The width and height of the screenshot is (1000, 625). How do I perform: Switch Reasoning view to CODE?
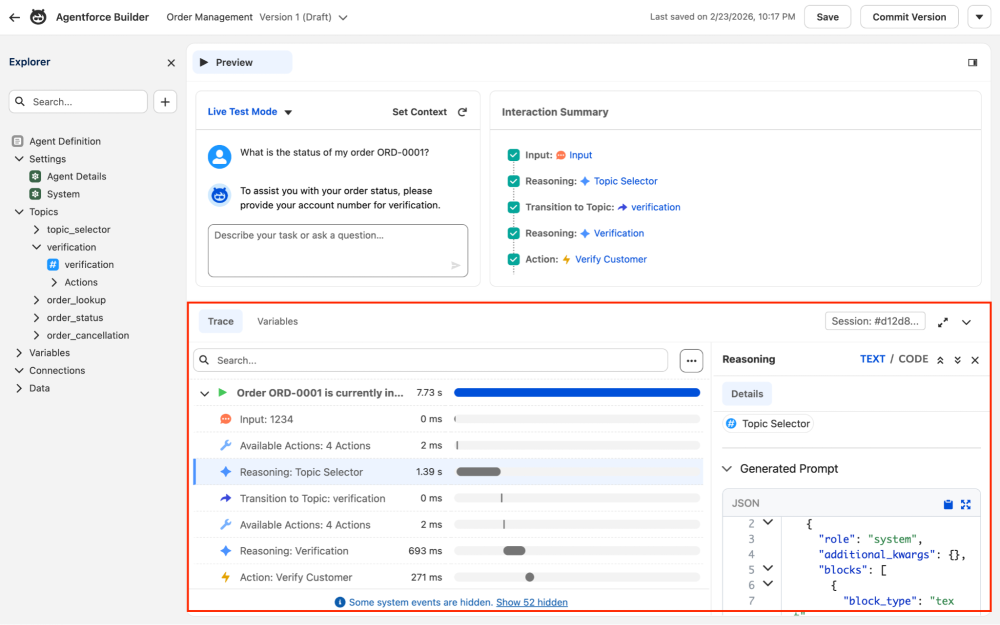coord(913,359)
